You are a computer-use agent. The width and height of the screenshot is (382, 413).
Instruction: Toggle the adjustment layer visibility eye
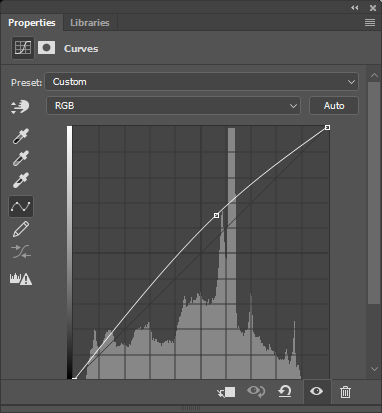pyautogui.click(x=316, y=391)
